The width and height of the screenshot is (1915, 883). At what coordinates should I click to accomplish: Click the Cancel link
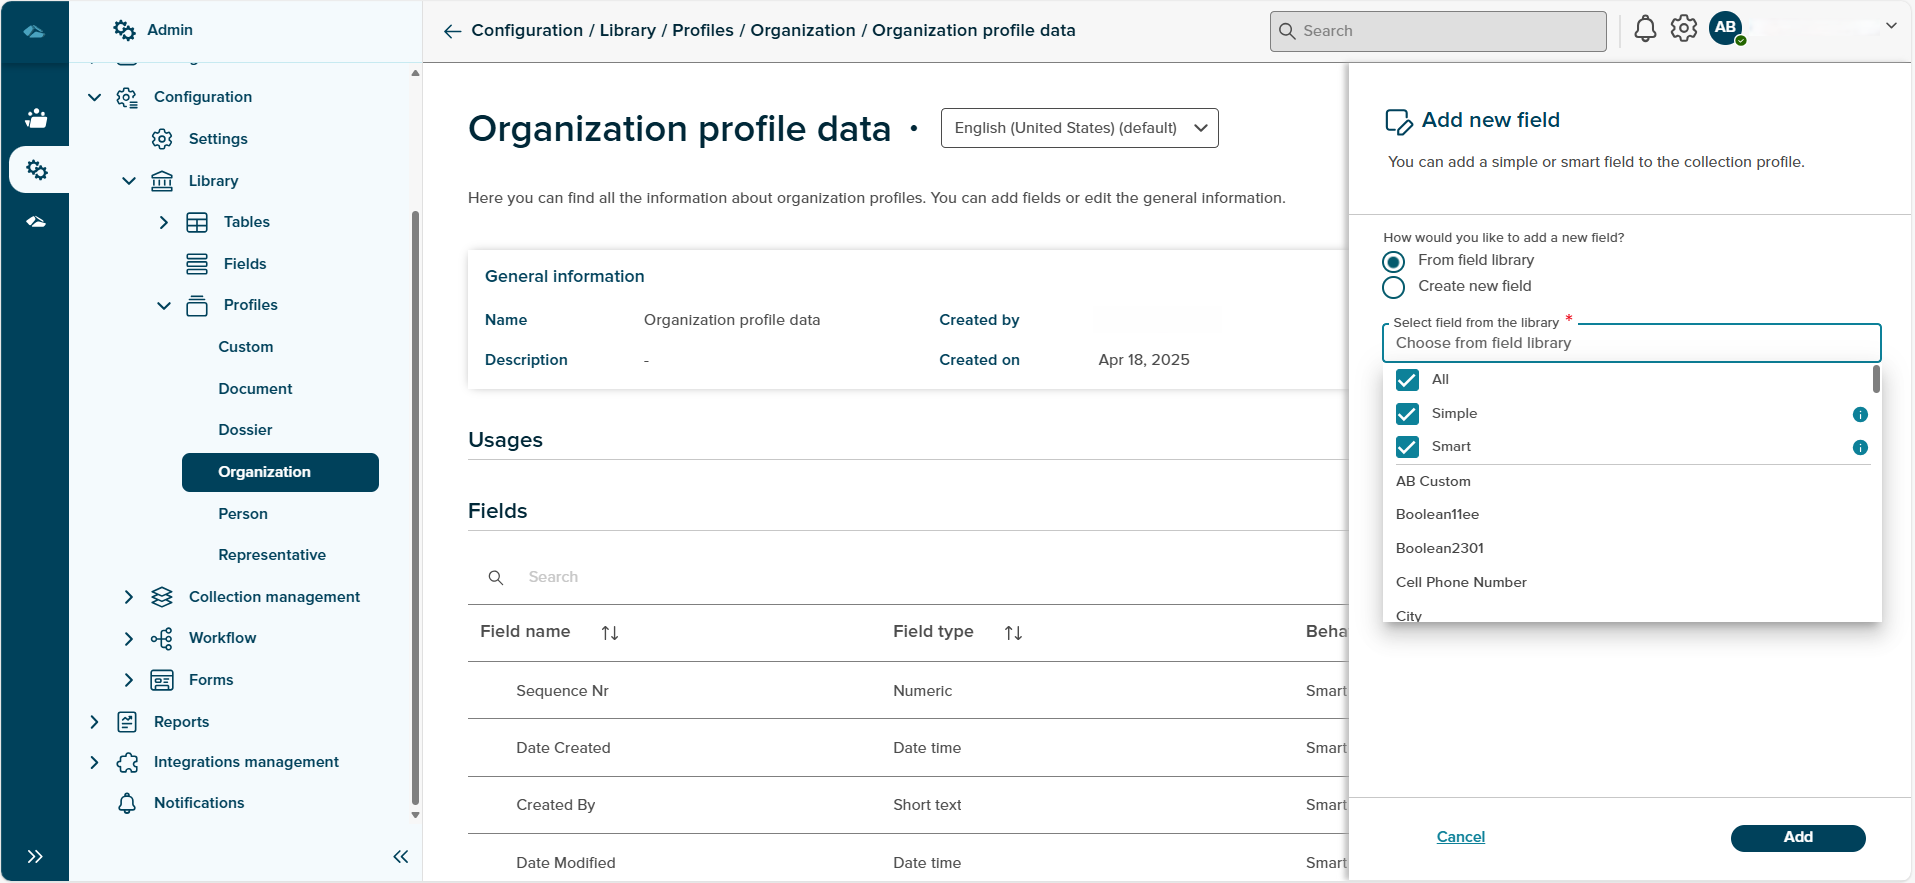coord(1460,837)
